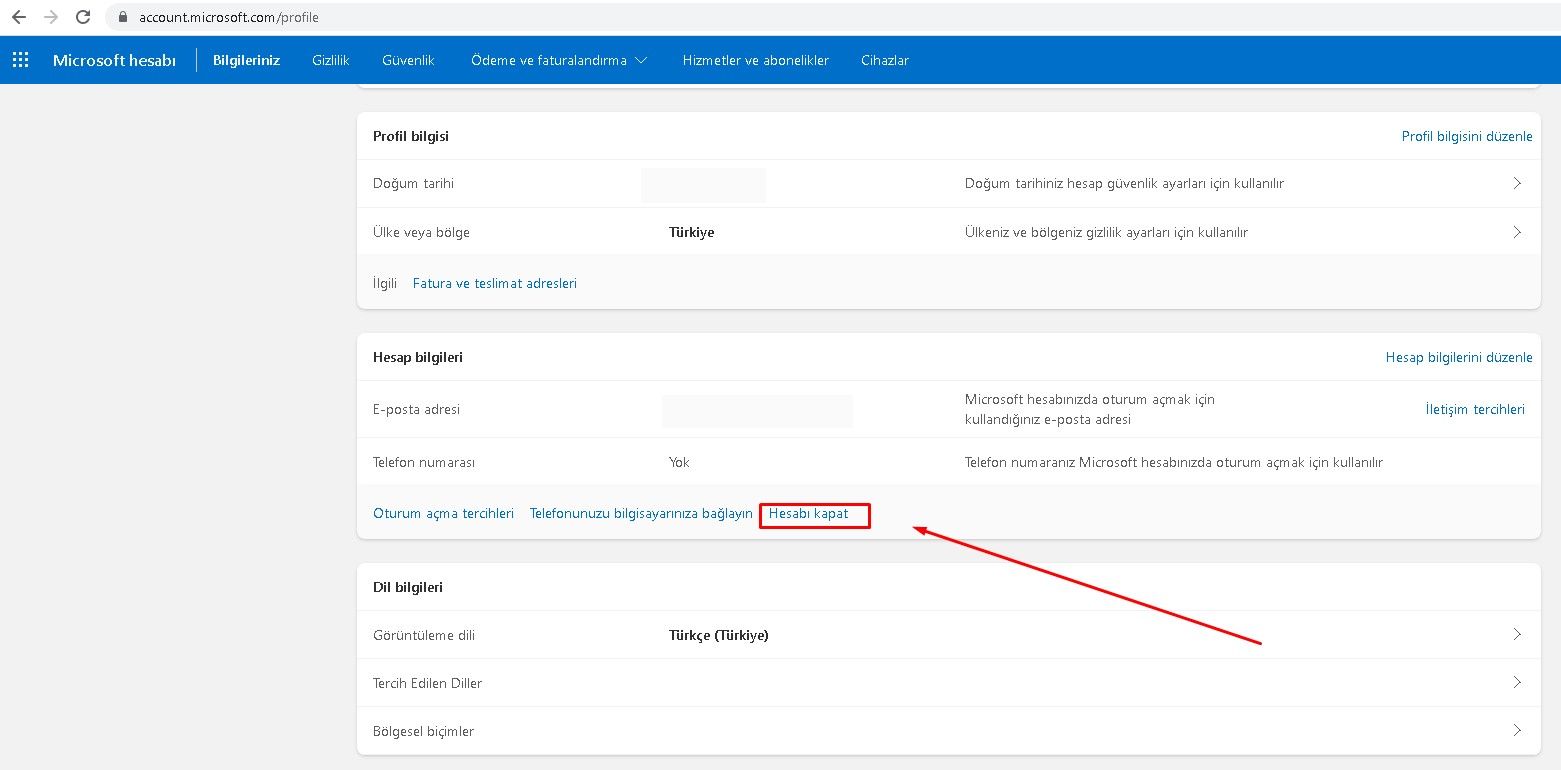Click Hesap bilgilerini düzenle

(1459, 357)
